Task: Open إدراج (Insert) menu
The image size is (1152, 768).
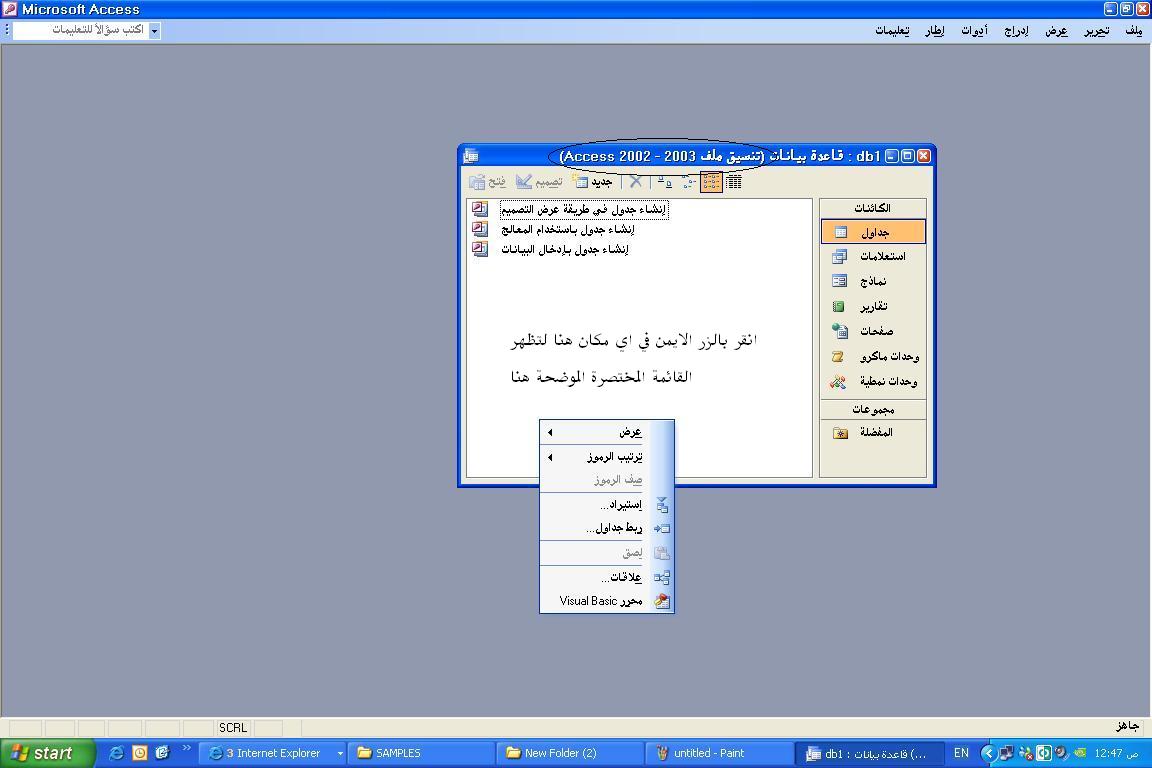Action: [x=1016, y=31]
